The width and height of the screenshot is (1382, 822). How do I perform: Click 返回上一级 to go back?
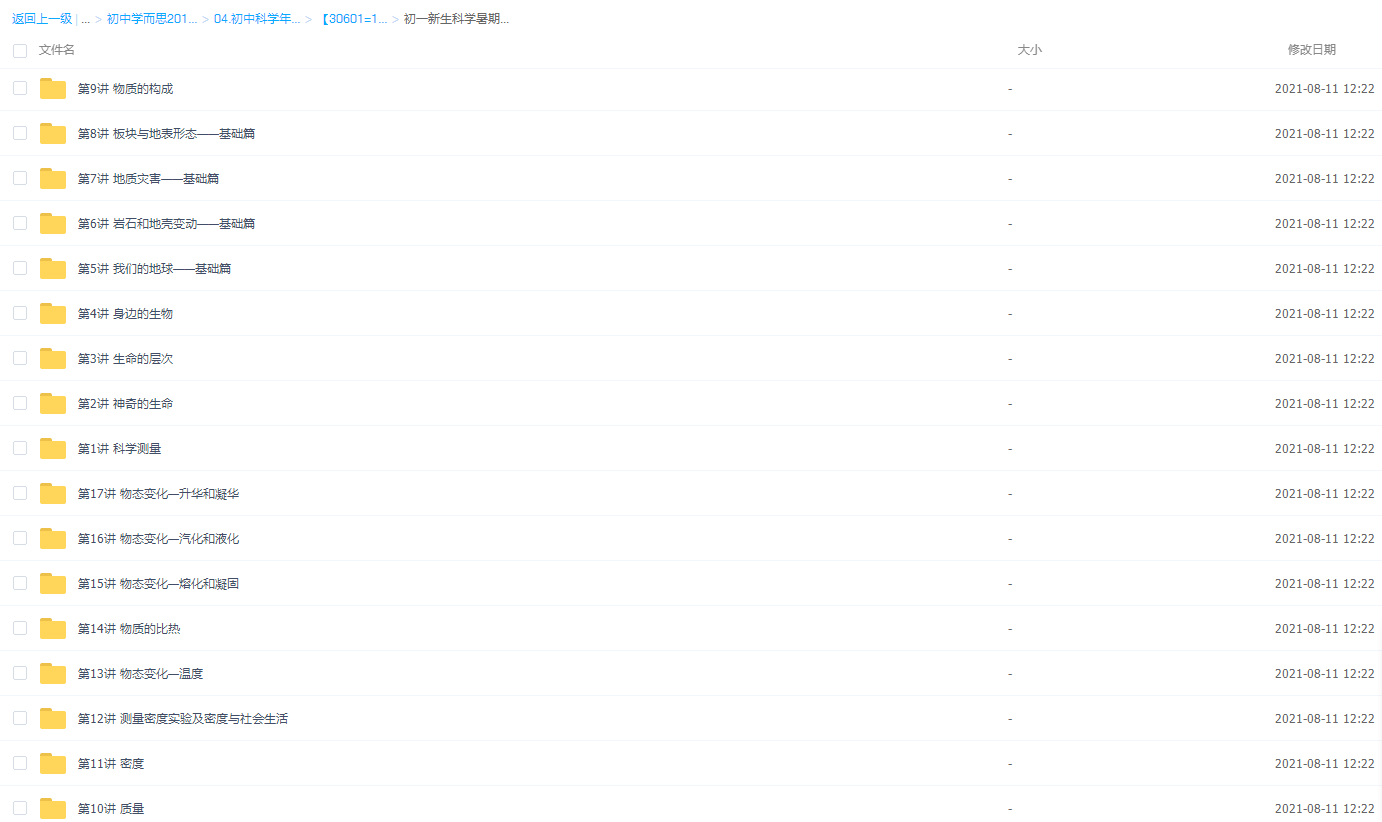pos(42,19)
